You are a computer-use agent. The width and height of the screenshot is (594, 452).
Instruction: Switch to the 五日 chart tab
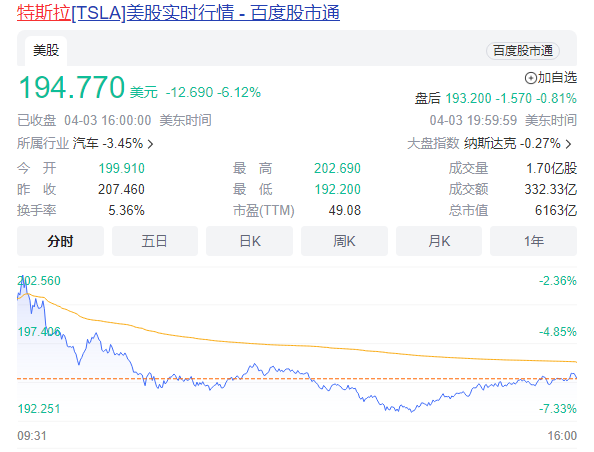click(x=155, y=241)
